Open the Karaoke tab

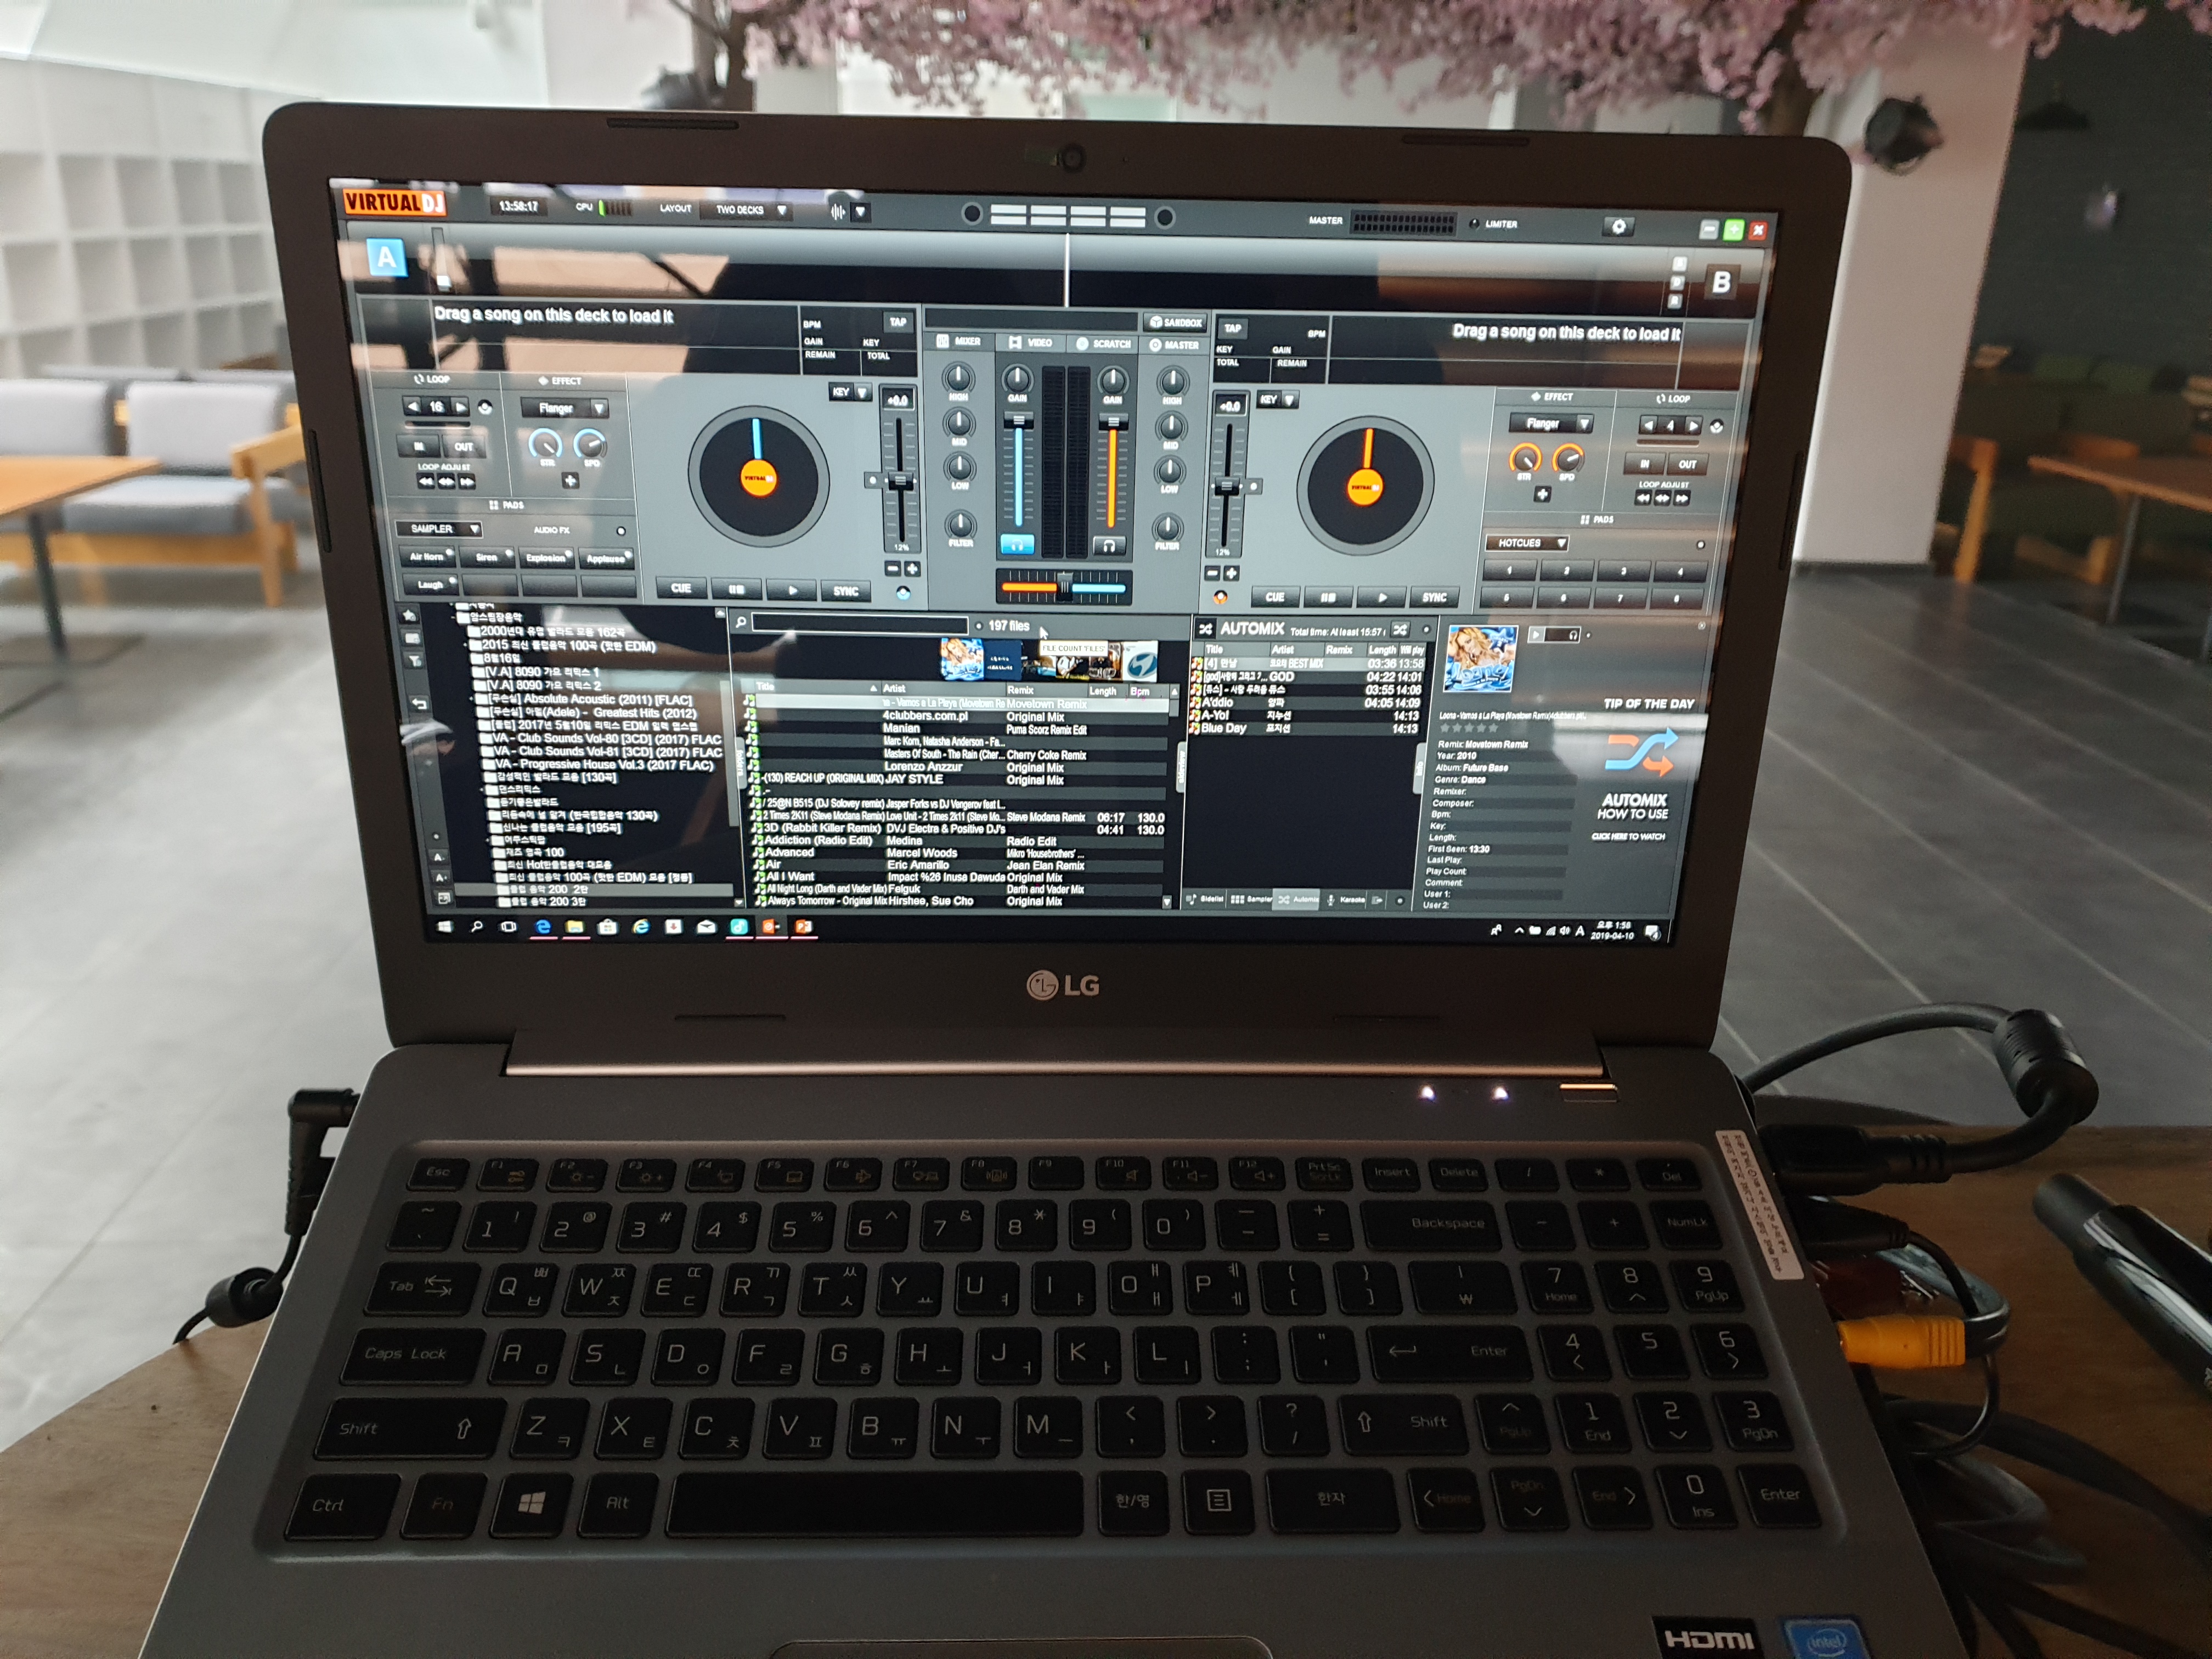(1345, 900)
